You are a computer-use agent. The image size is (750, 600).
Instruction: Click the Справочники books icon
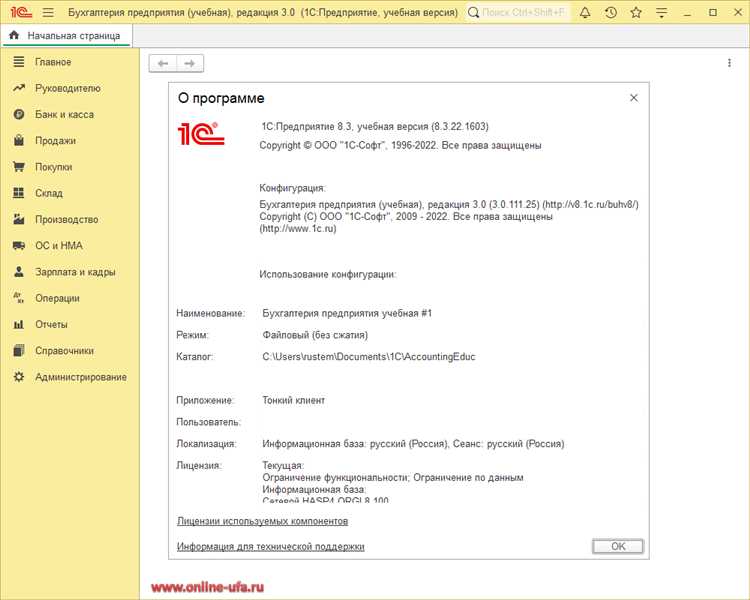click(x=19, y=350)
